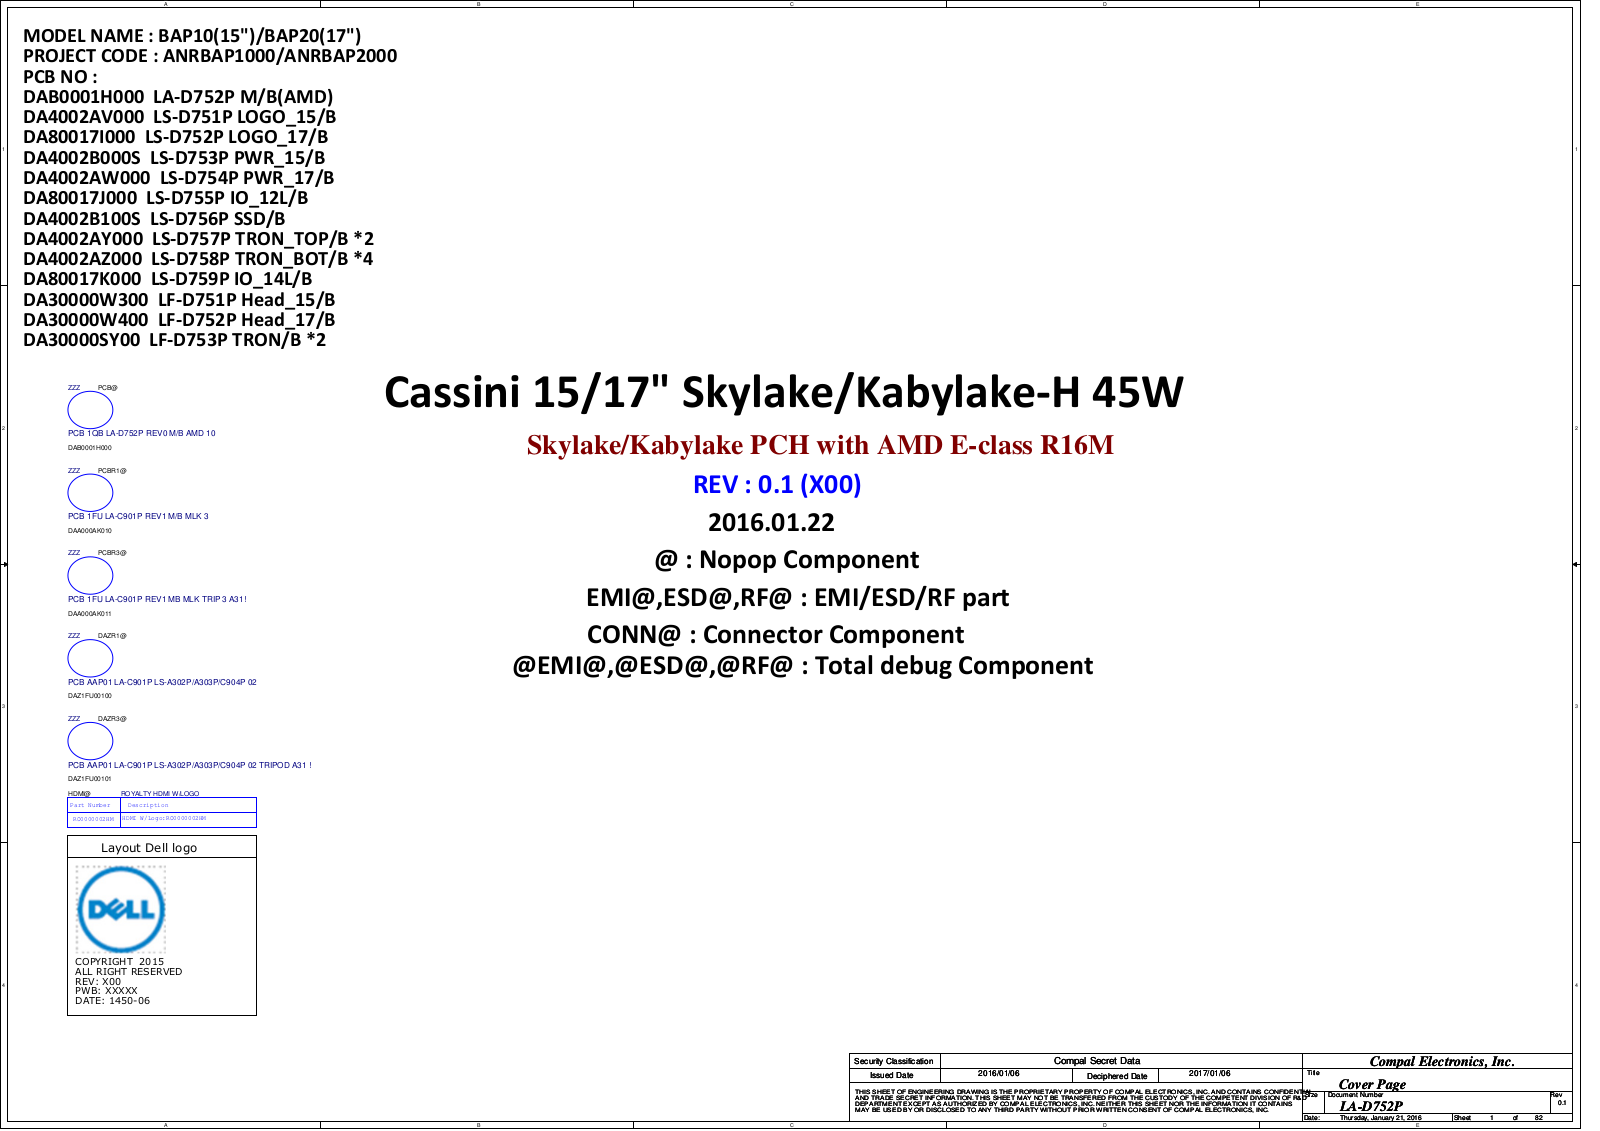Select line 'DA4002AZ000 LS-D758P TRON_BOT/B *4'
The height and width of the screenshot is (1131, 1600).
[198, 259]
